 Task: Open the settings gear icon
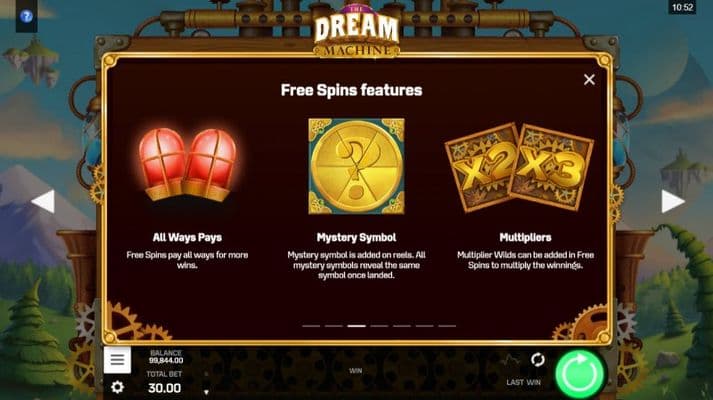(117, 387)
